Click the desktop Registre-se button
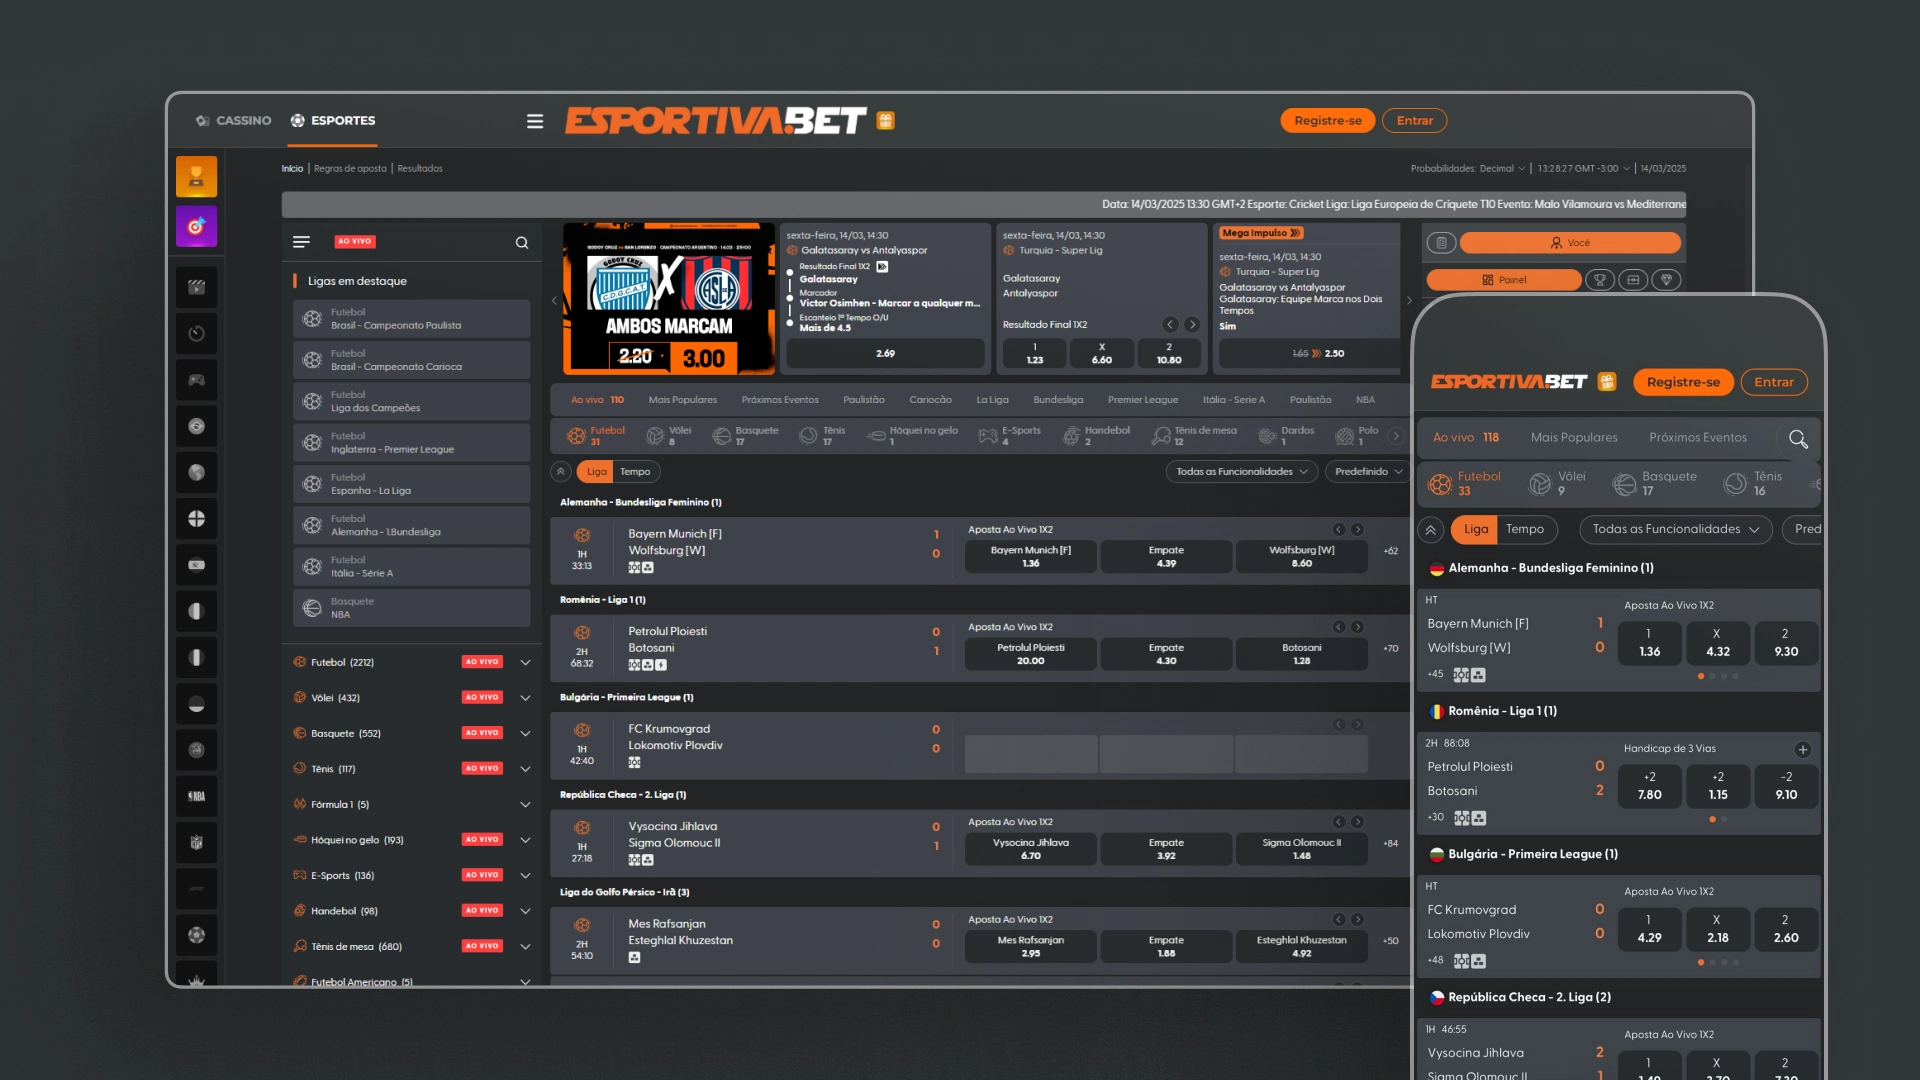 pos(1327,121)
